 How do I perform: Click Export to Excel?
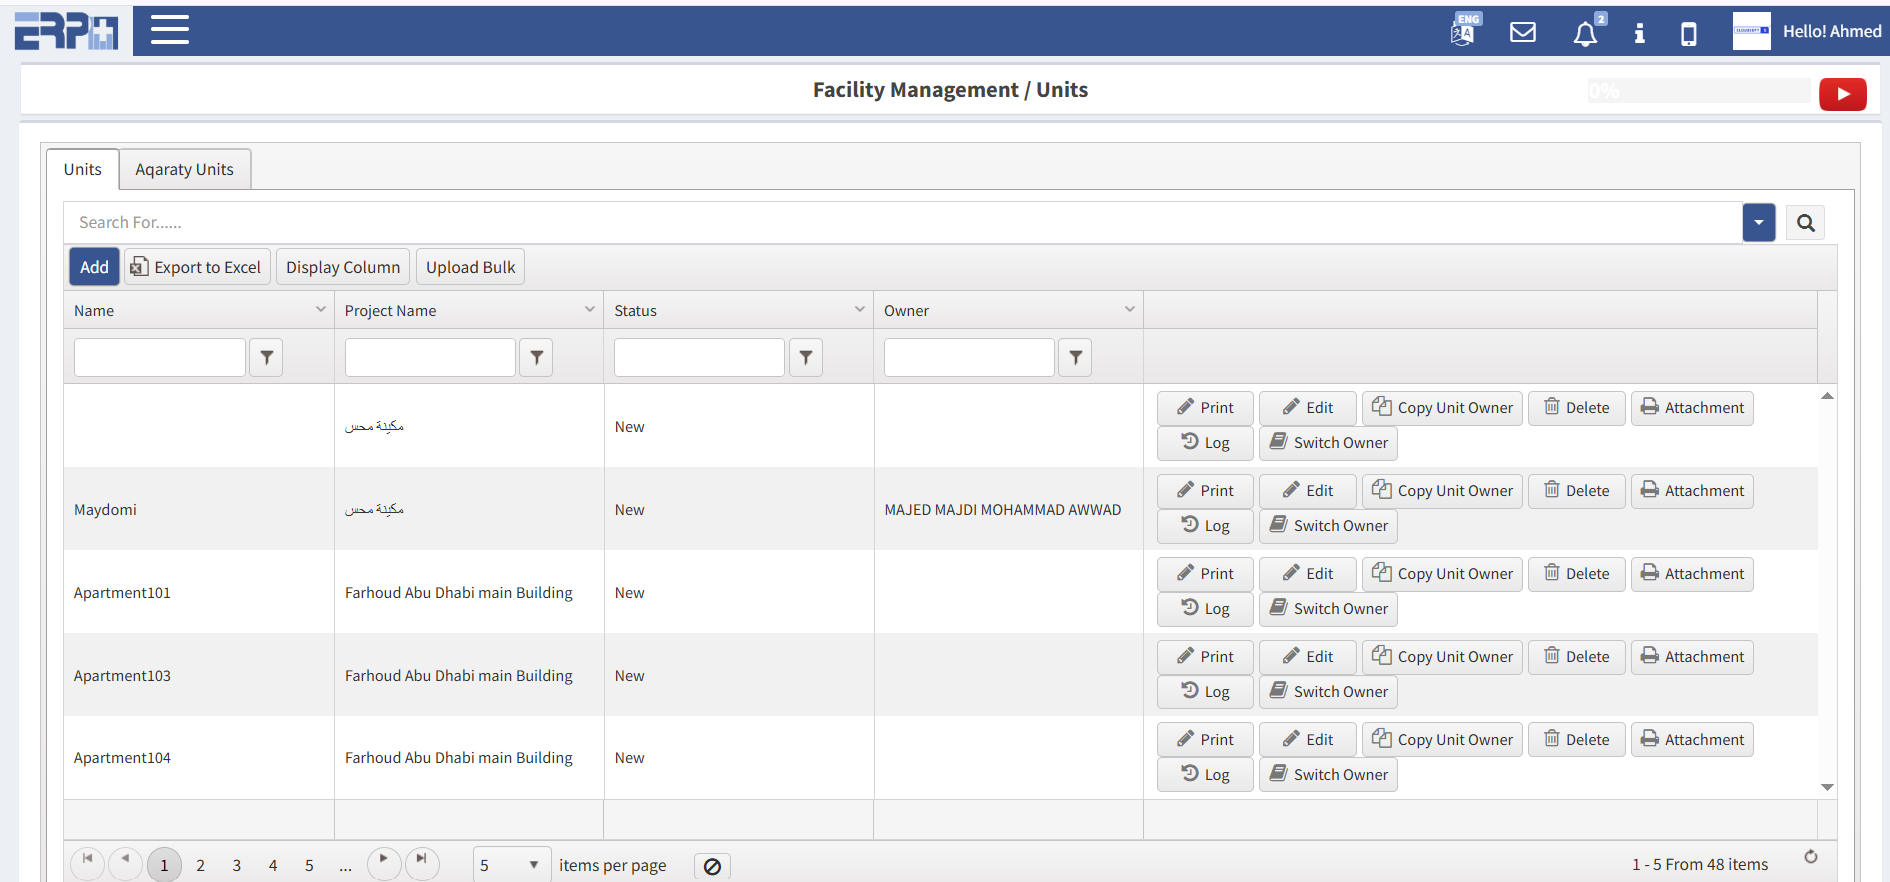pos(197,267)
